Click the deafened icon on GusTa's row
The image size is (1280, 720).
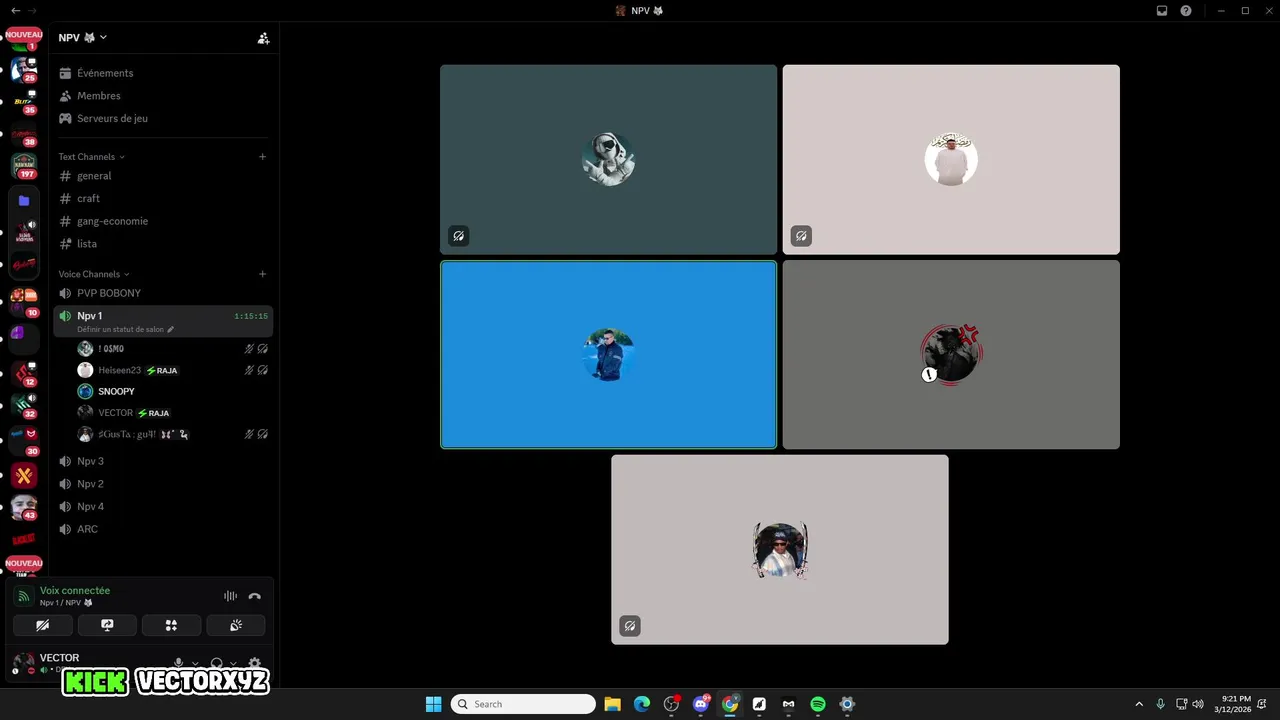pyautogui.click(x=263, y=434)
